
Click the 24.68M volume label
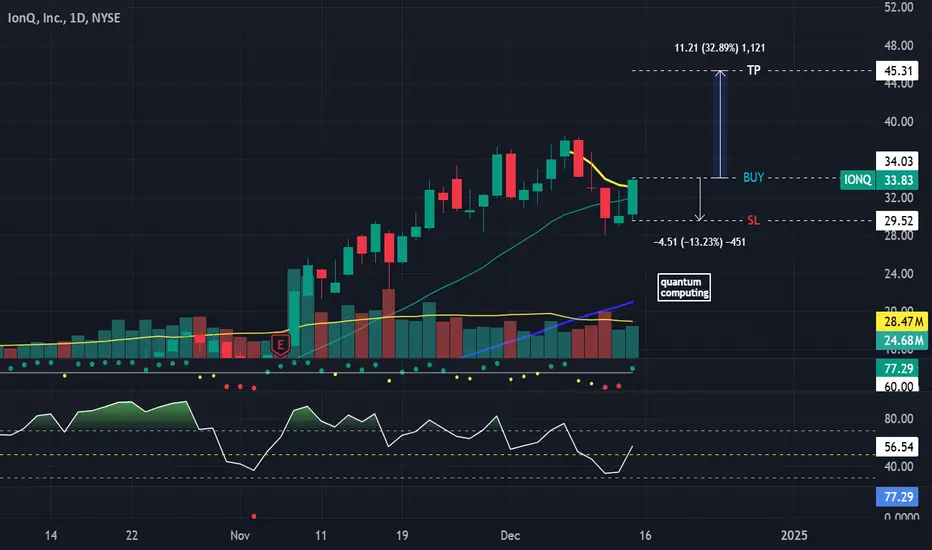[903, 340]
